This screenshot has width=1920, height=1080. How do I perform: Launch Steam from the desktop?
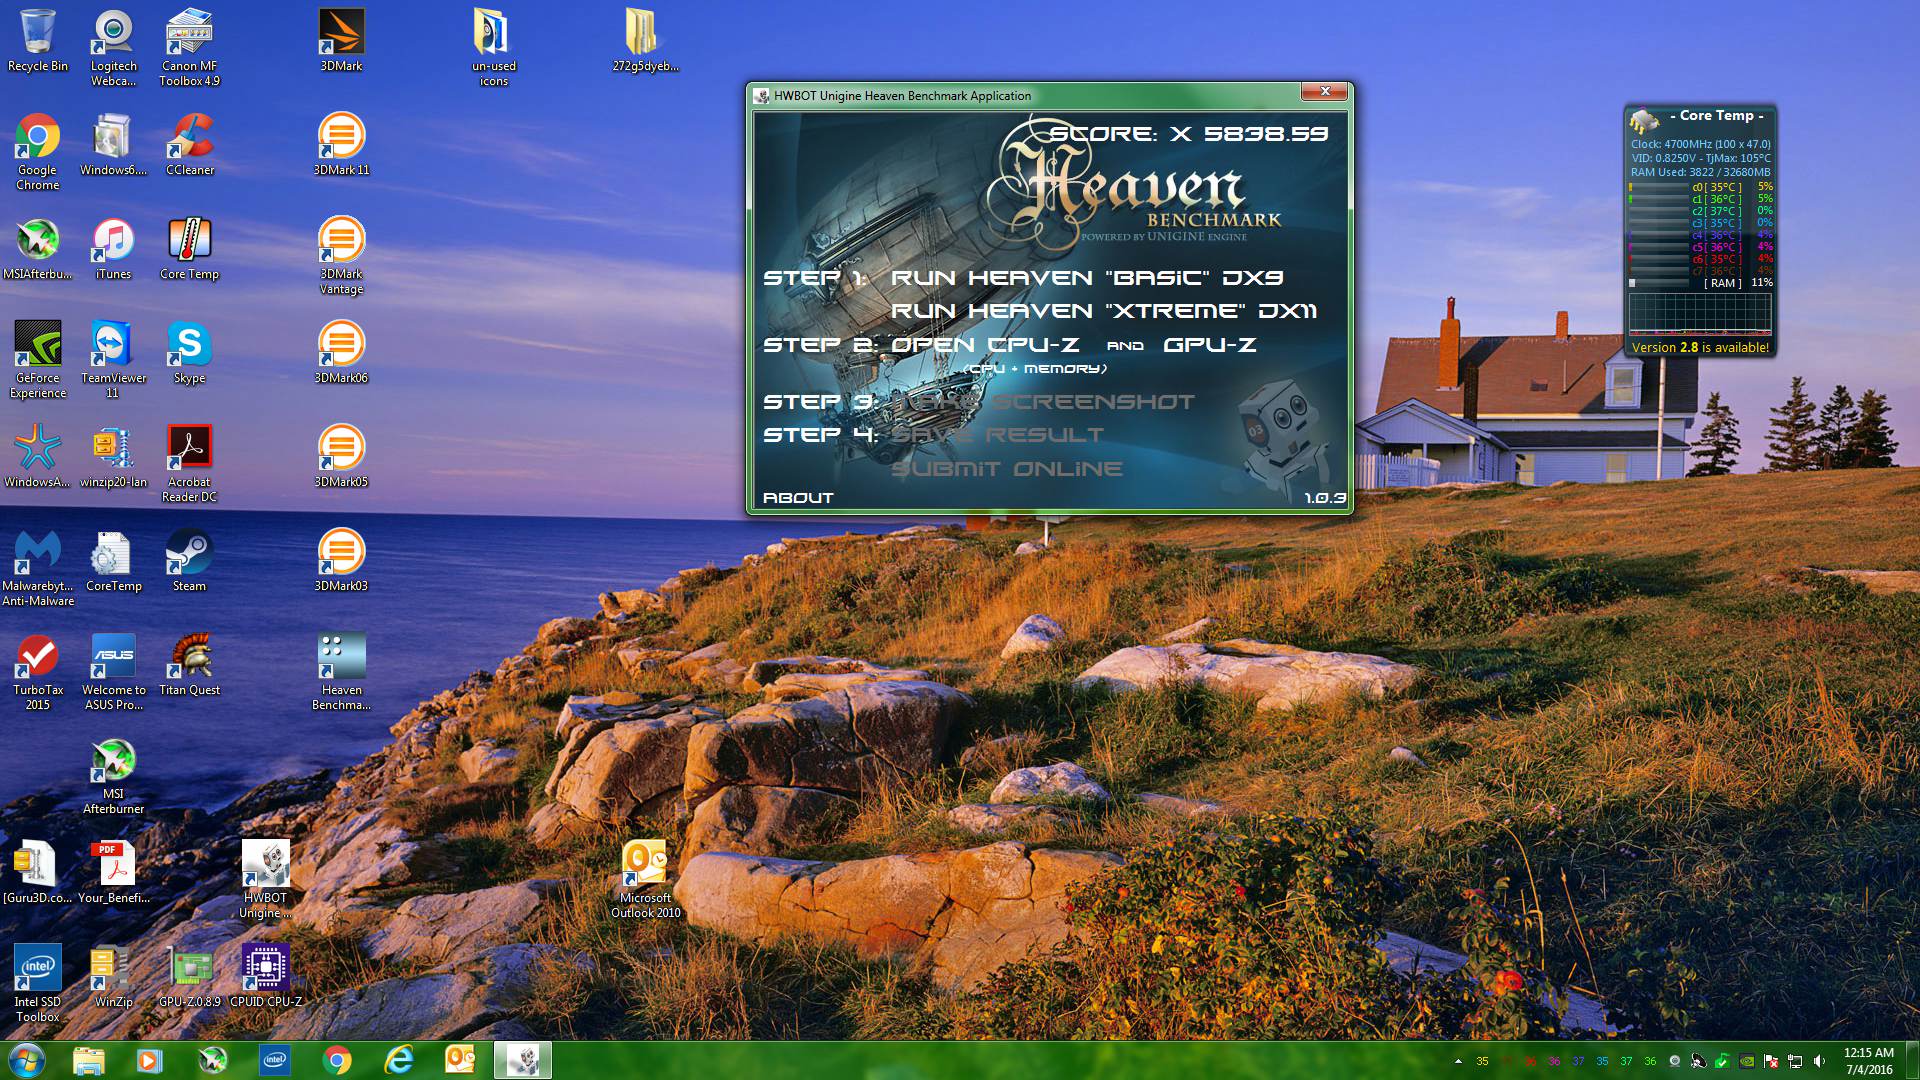(190, 561)
